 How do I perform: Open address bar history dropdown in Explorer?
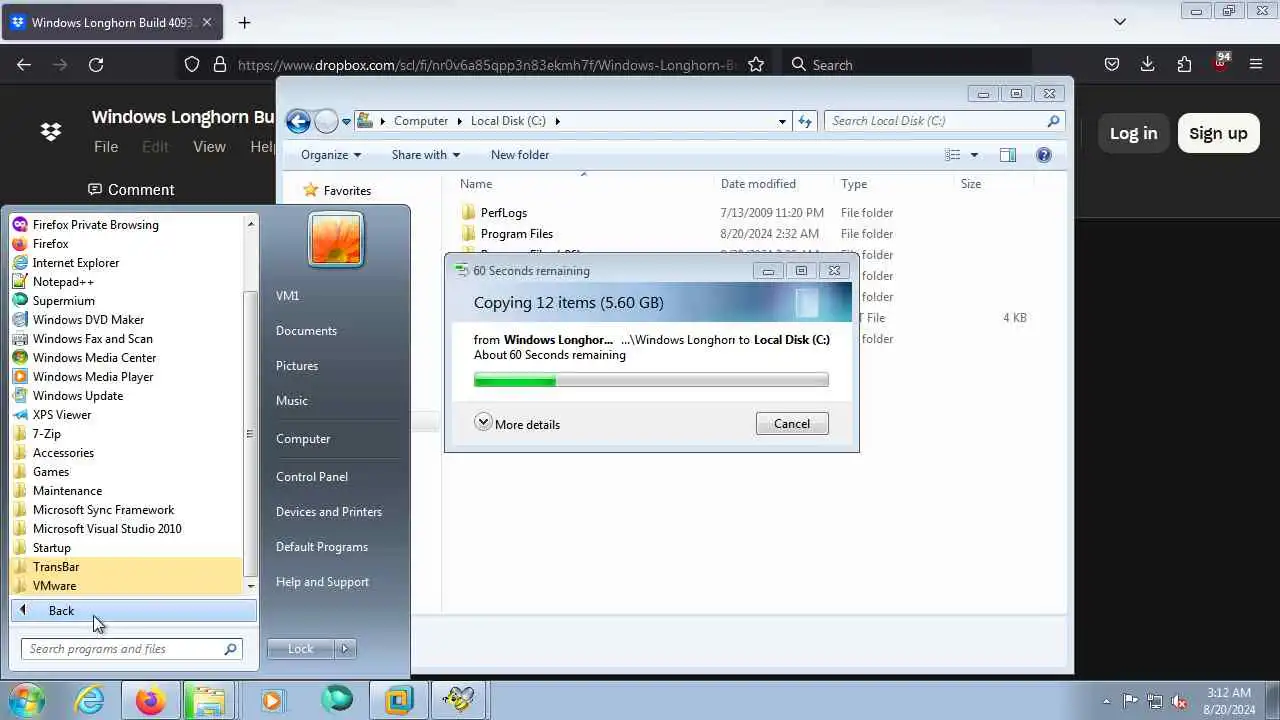(x=782, y=121)
